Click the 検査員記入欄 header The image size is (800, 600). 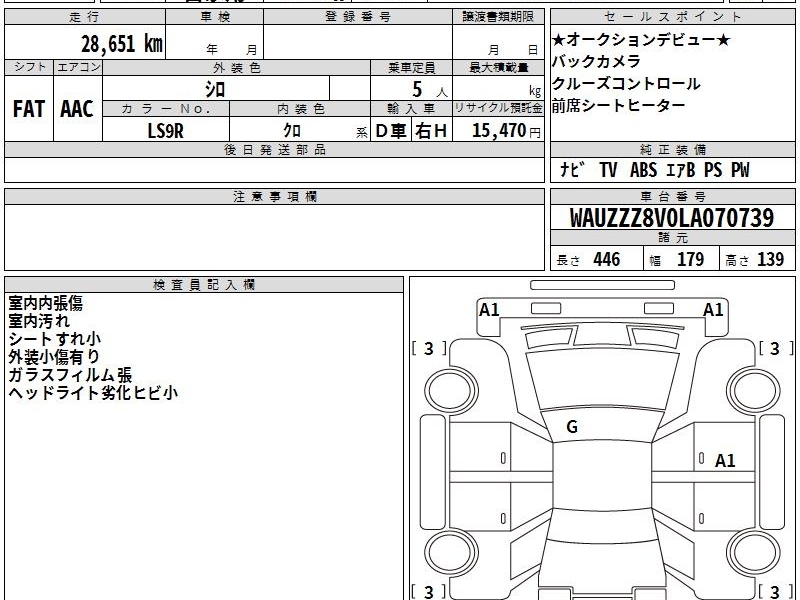click(x=204, y=285)
